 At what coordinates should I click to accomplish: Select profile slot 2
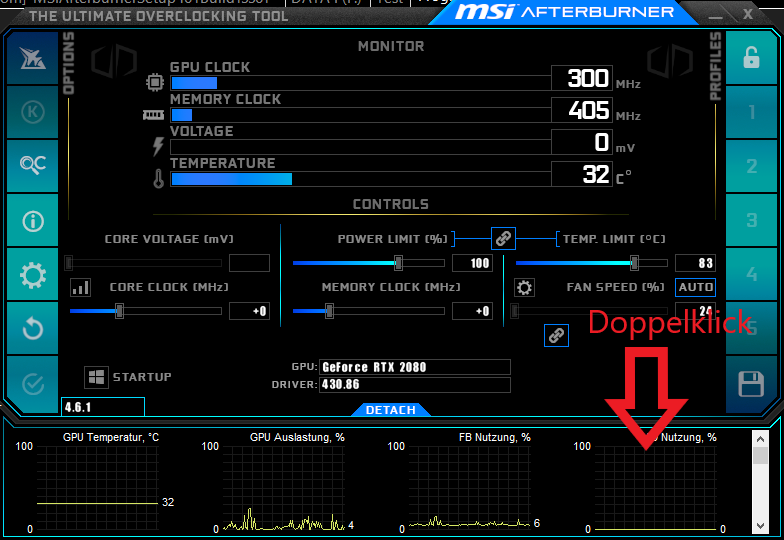[751, 166]
